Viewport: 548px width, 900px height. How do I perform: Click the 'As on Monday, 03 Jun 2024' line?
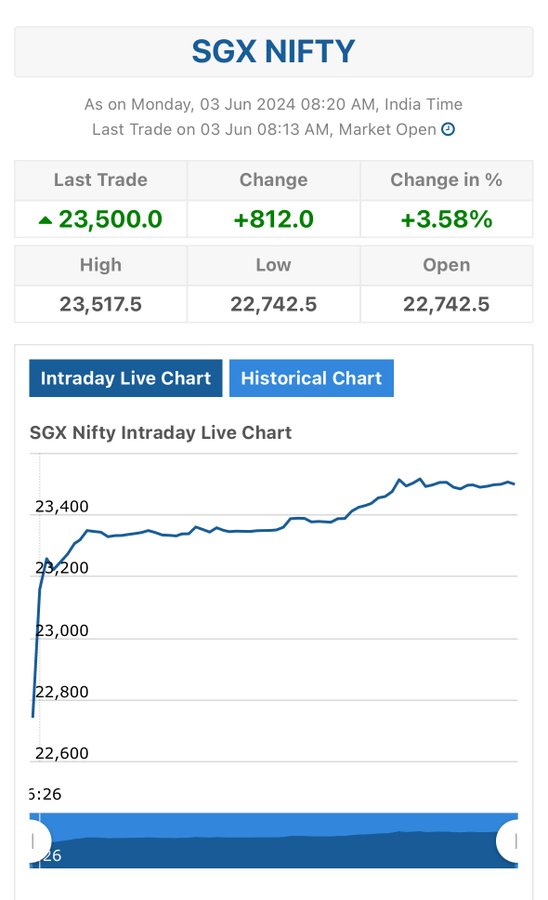tap(274, 104)
